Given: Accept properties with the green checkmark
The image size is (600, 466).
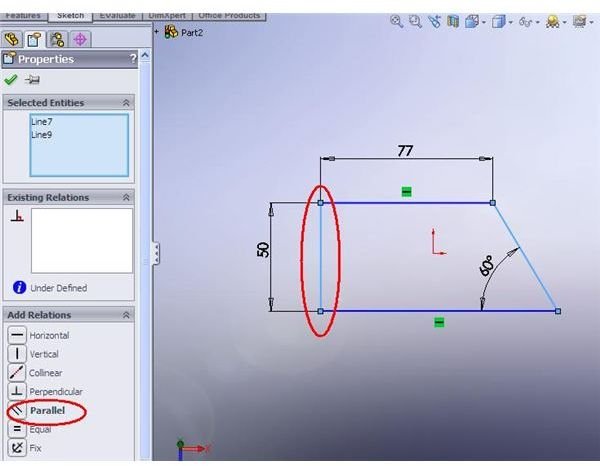Looking at the screenshot, I should (x=10, y=80).
